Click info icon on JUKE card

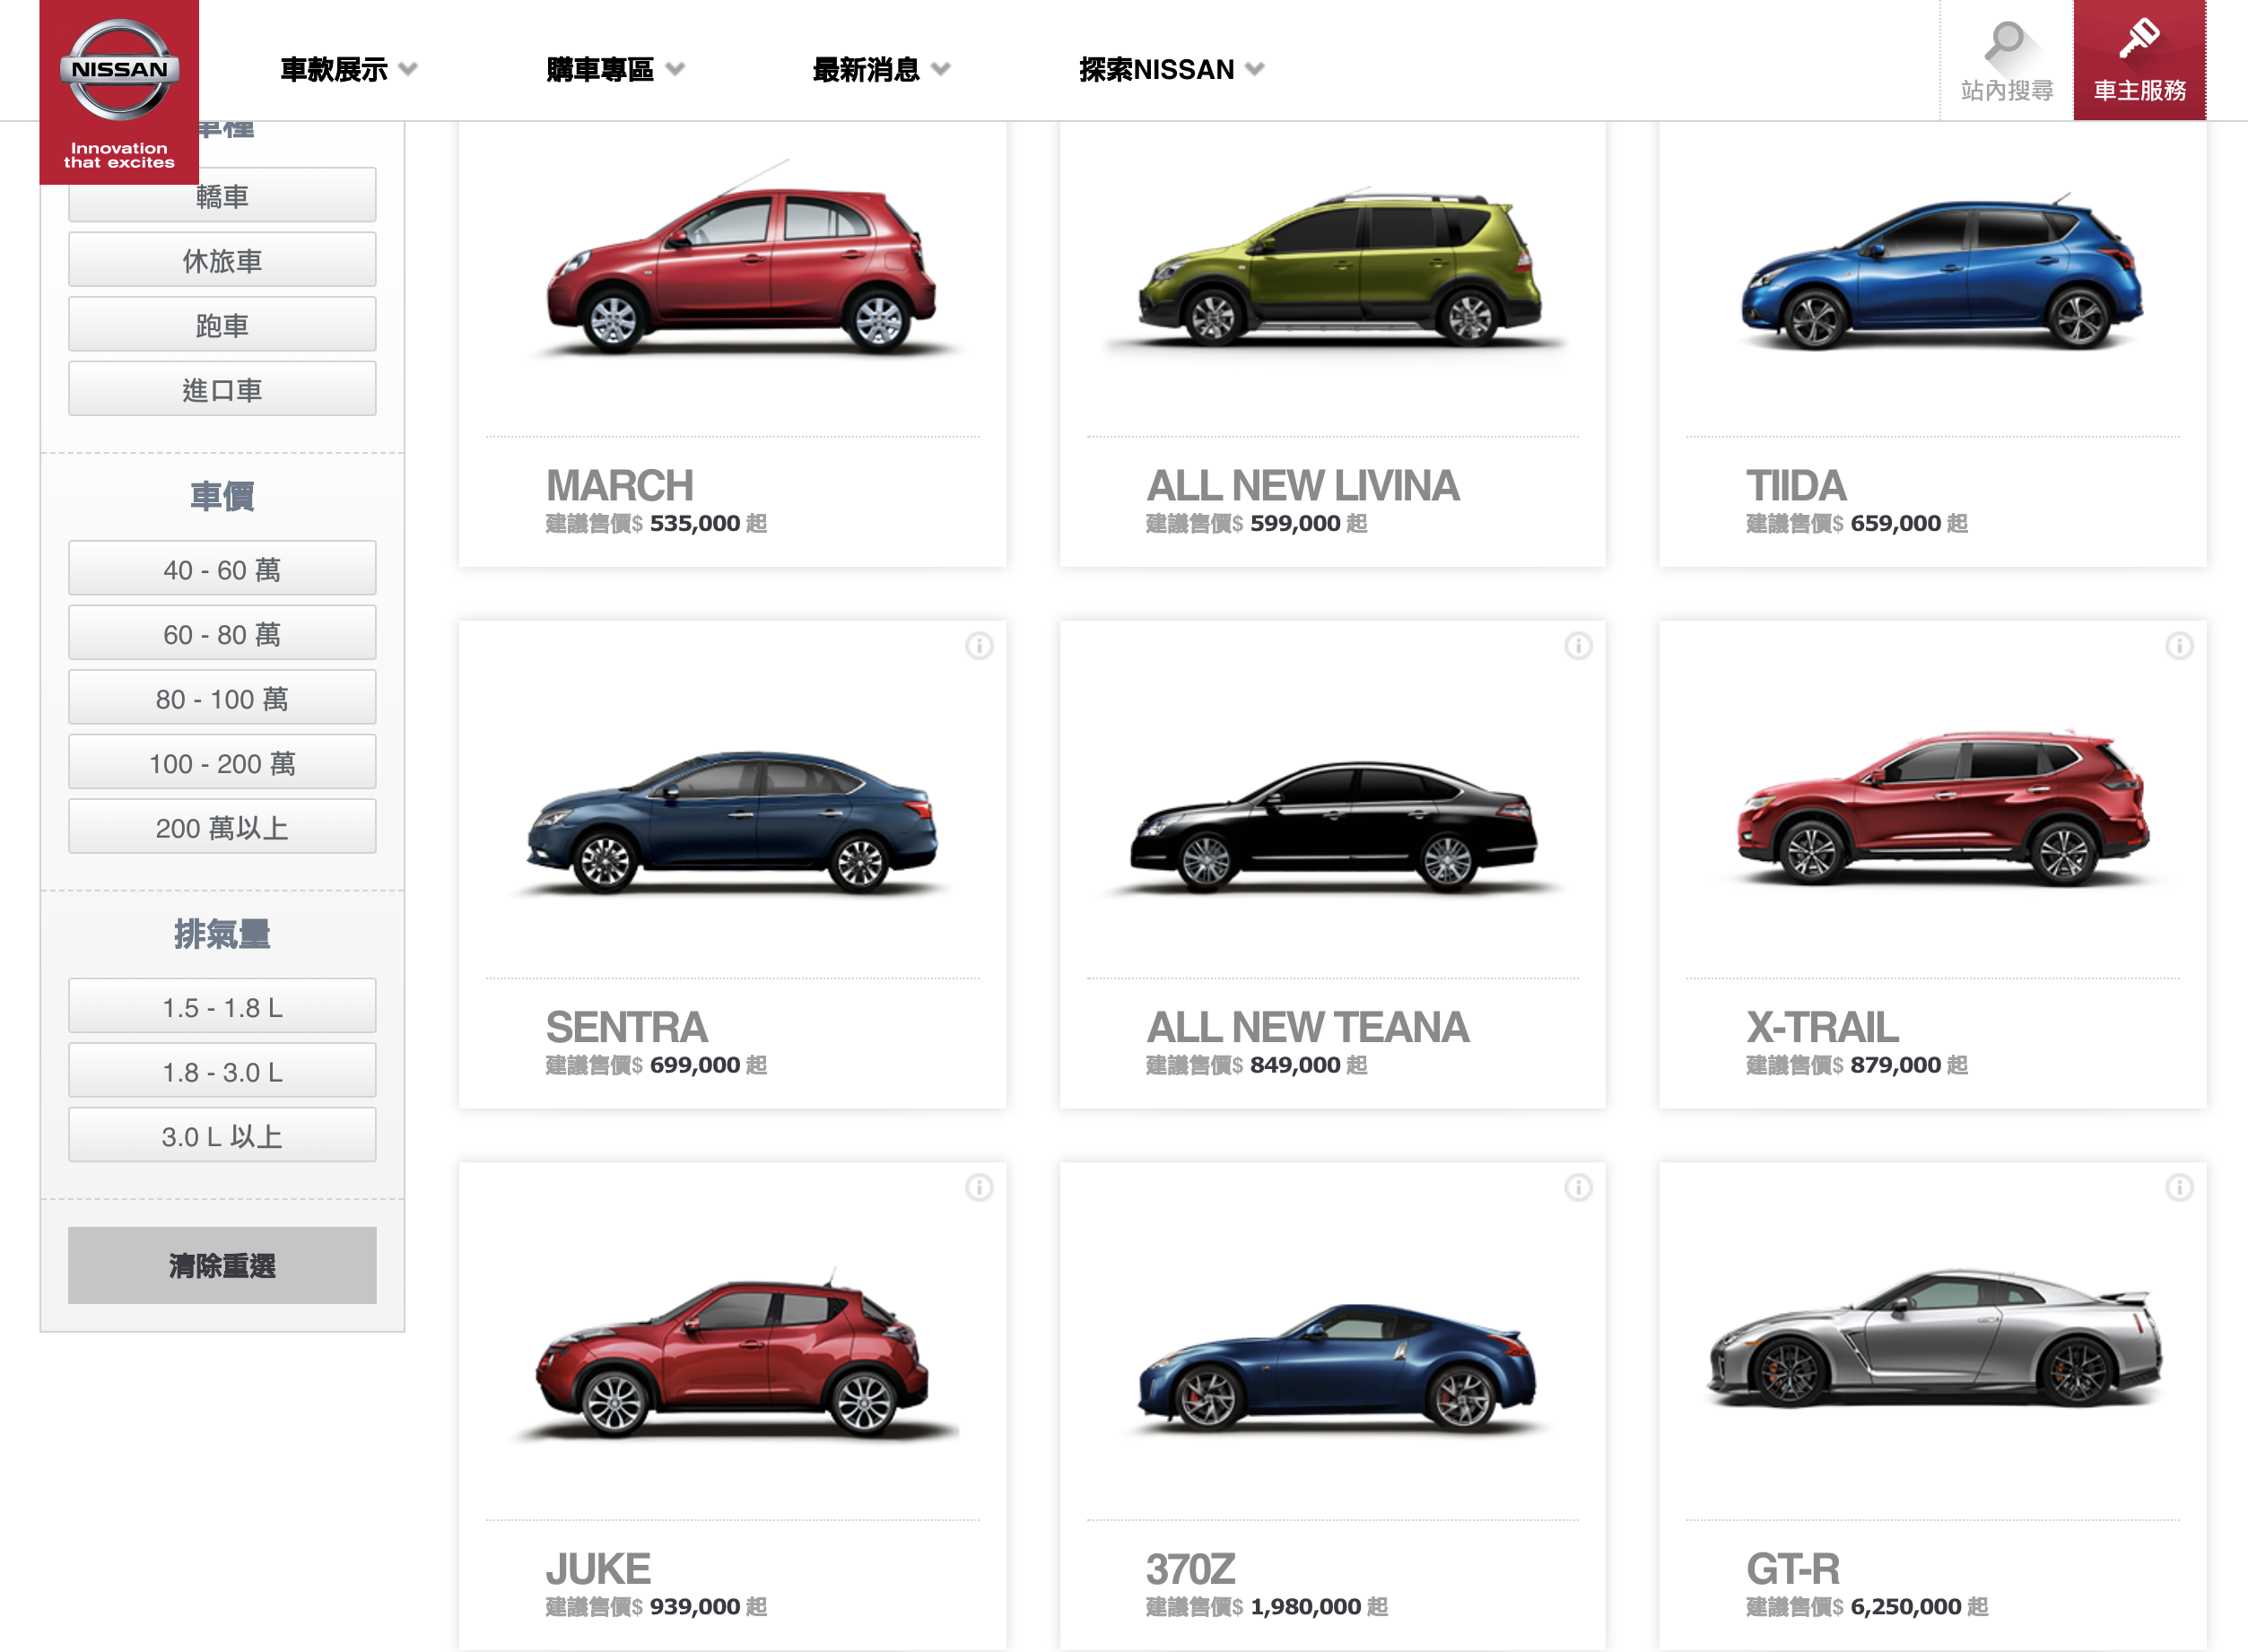click(x=979, y=1187)
